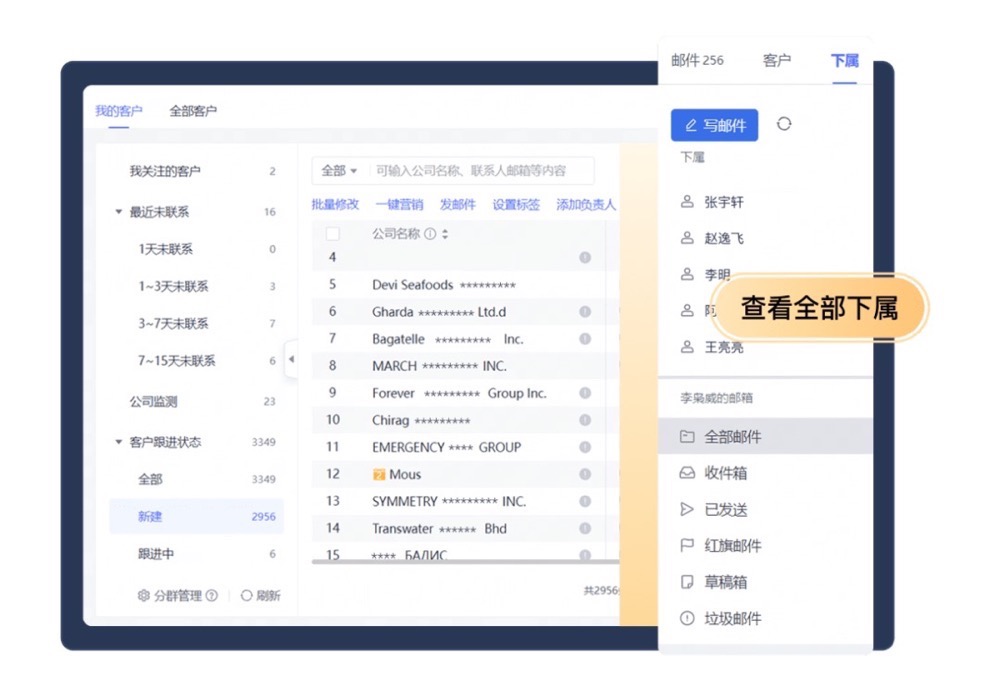1000x691 pixels.
Task: Click the orange tag icon beside Mous
Action: pos(379,474)
